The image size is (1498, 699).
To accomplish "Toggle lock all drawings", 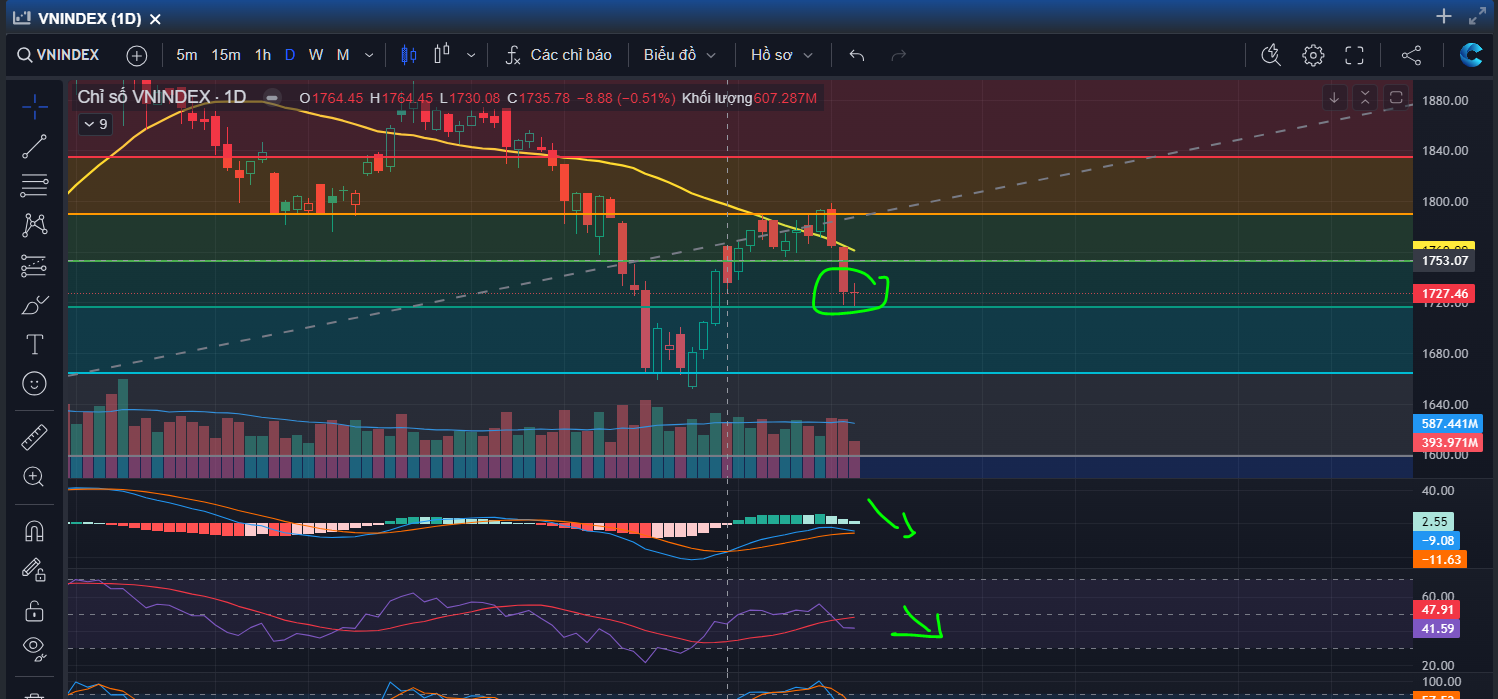I will click(34, 610).
